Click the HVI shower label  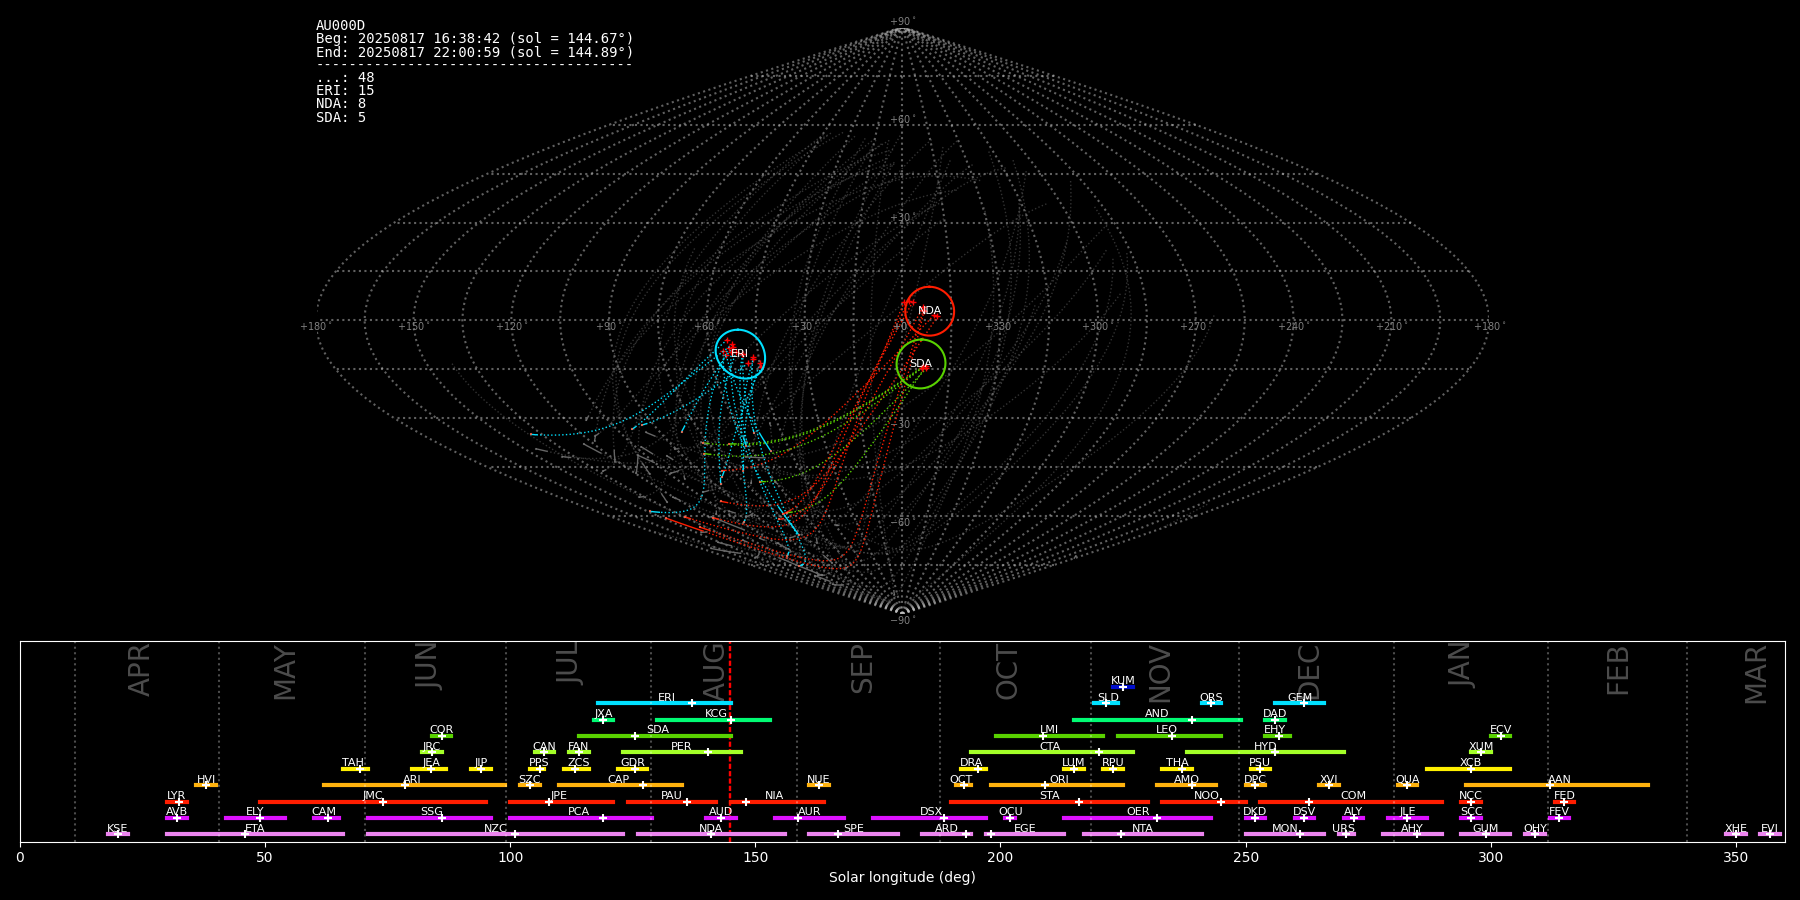206,780
